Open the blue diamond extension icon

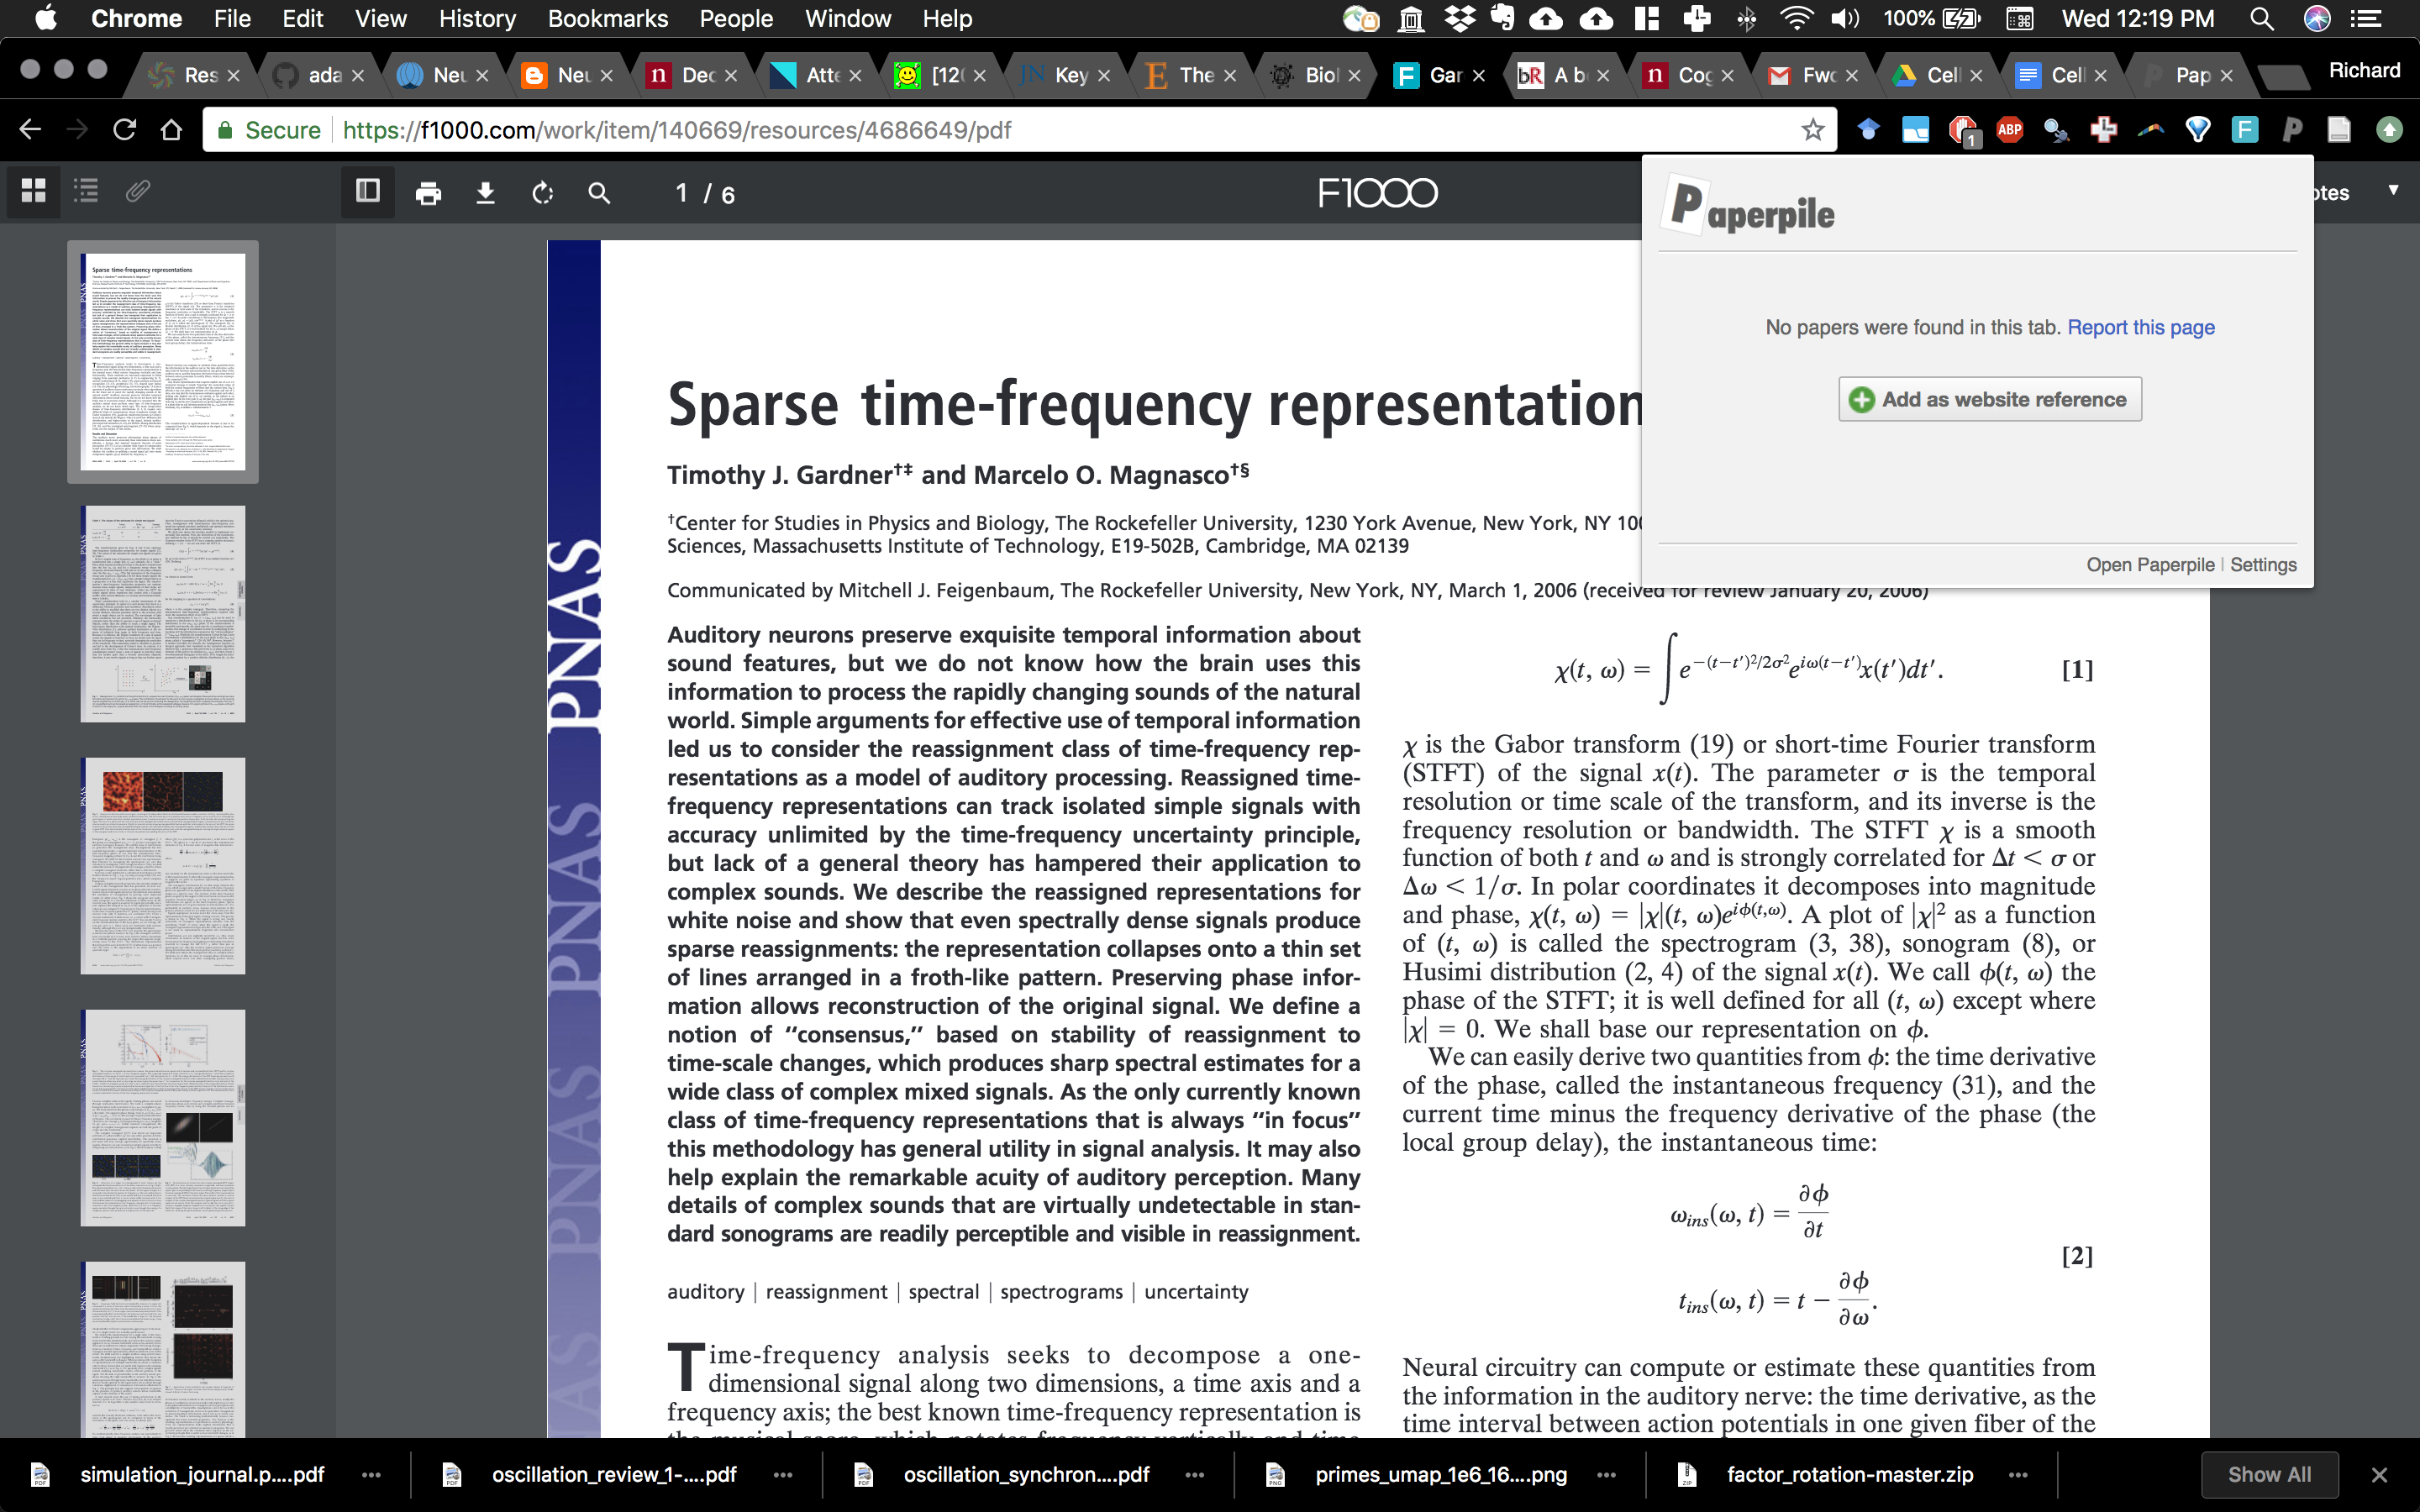(1868, 130)
